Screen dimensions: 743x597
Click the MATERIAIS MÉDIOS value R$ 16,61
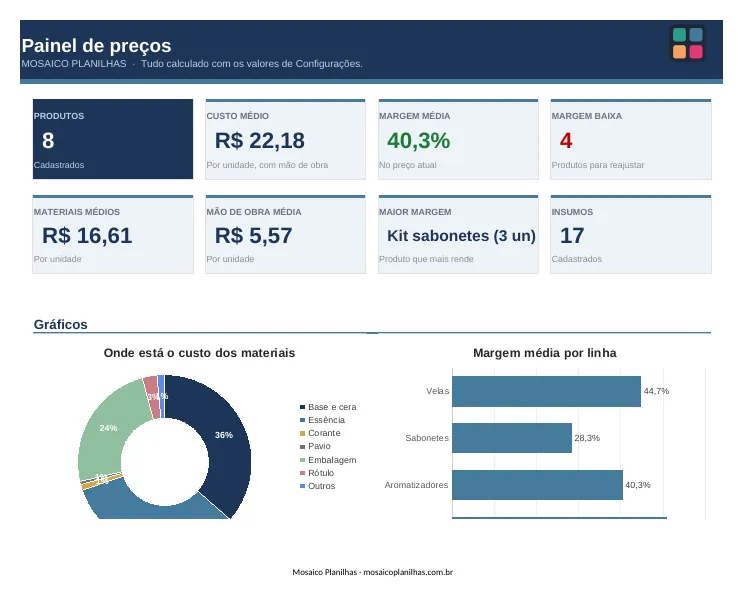point(87,236)
